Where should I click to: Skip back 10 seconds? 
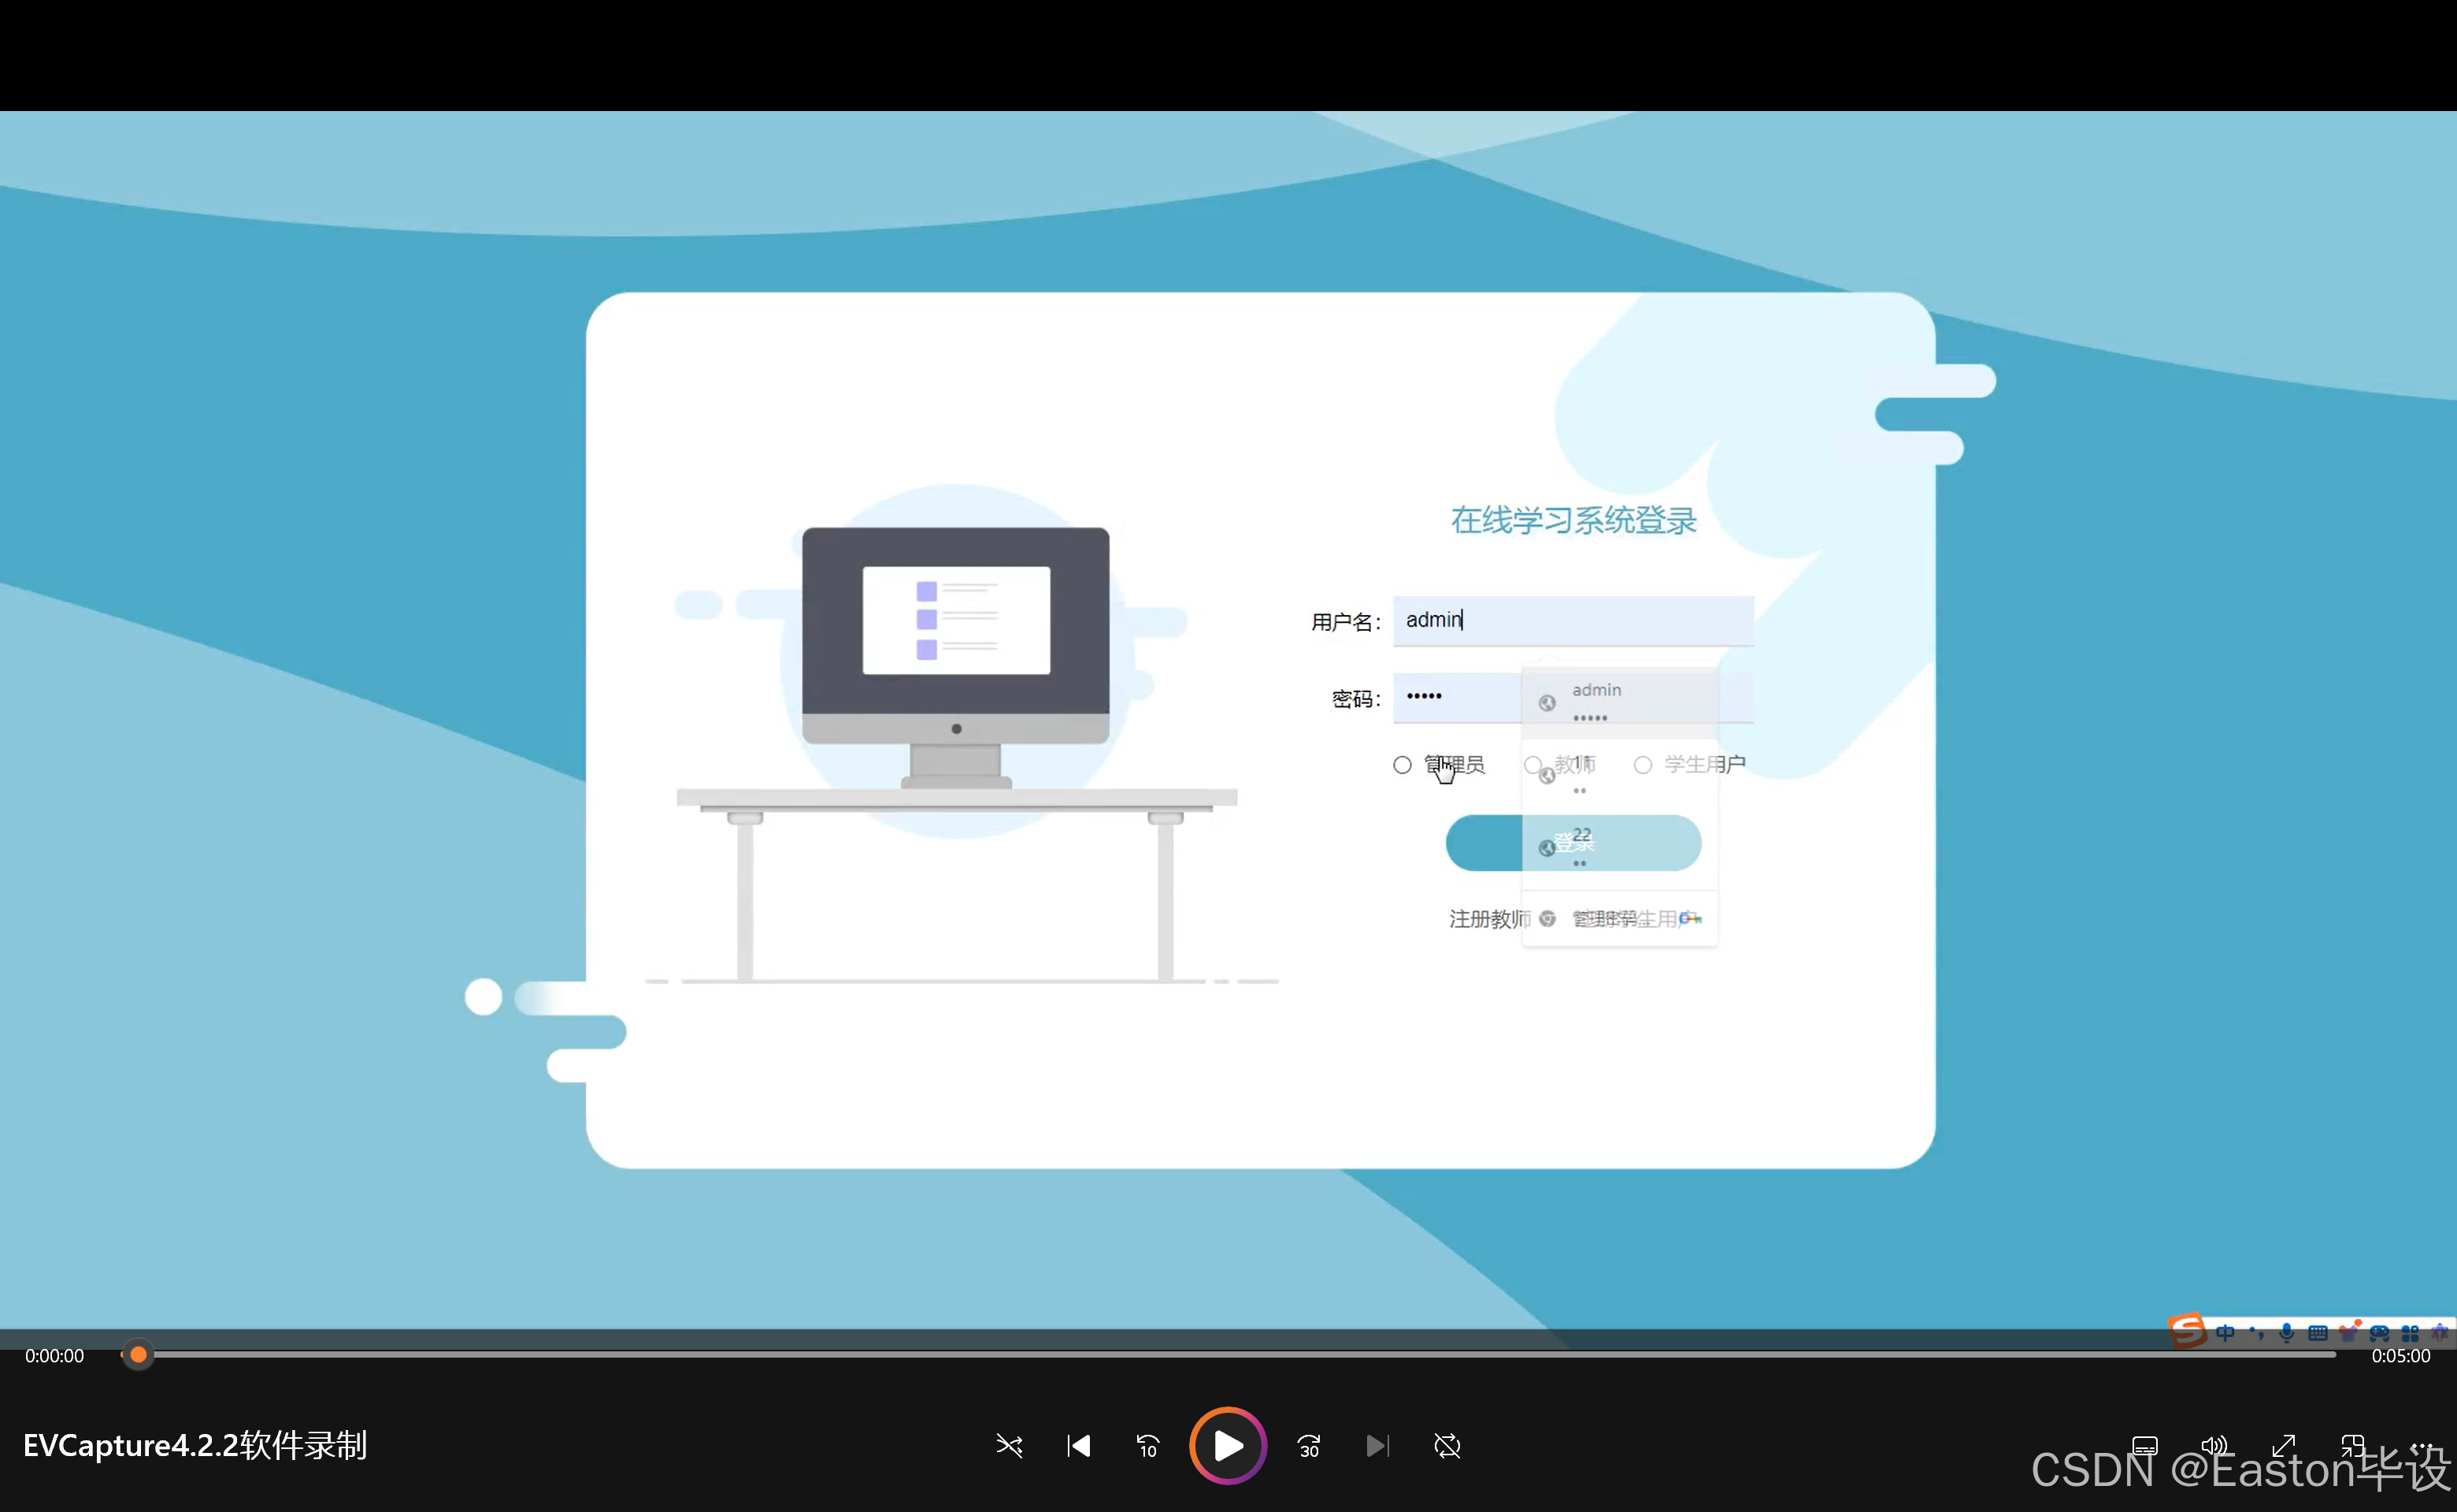[x=1147, y=1446]
